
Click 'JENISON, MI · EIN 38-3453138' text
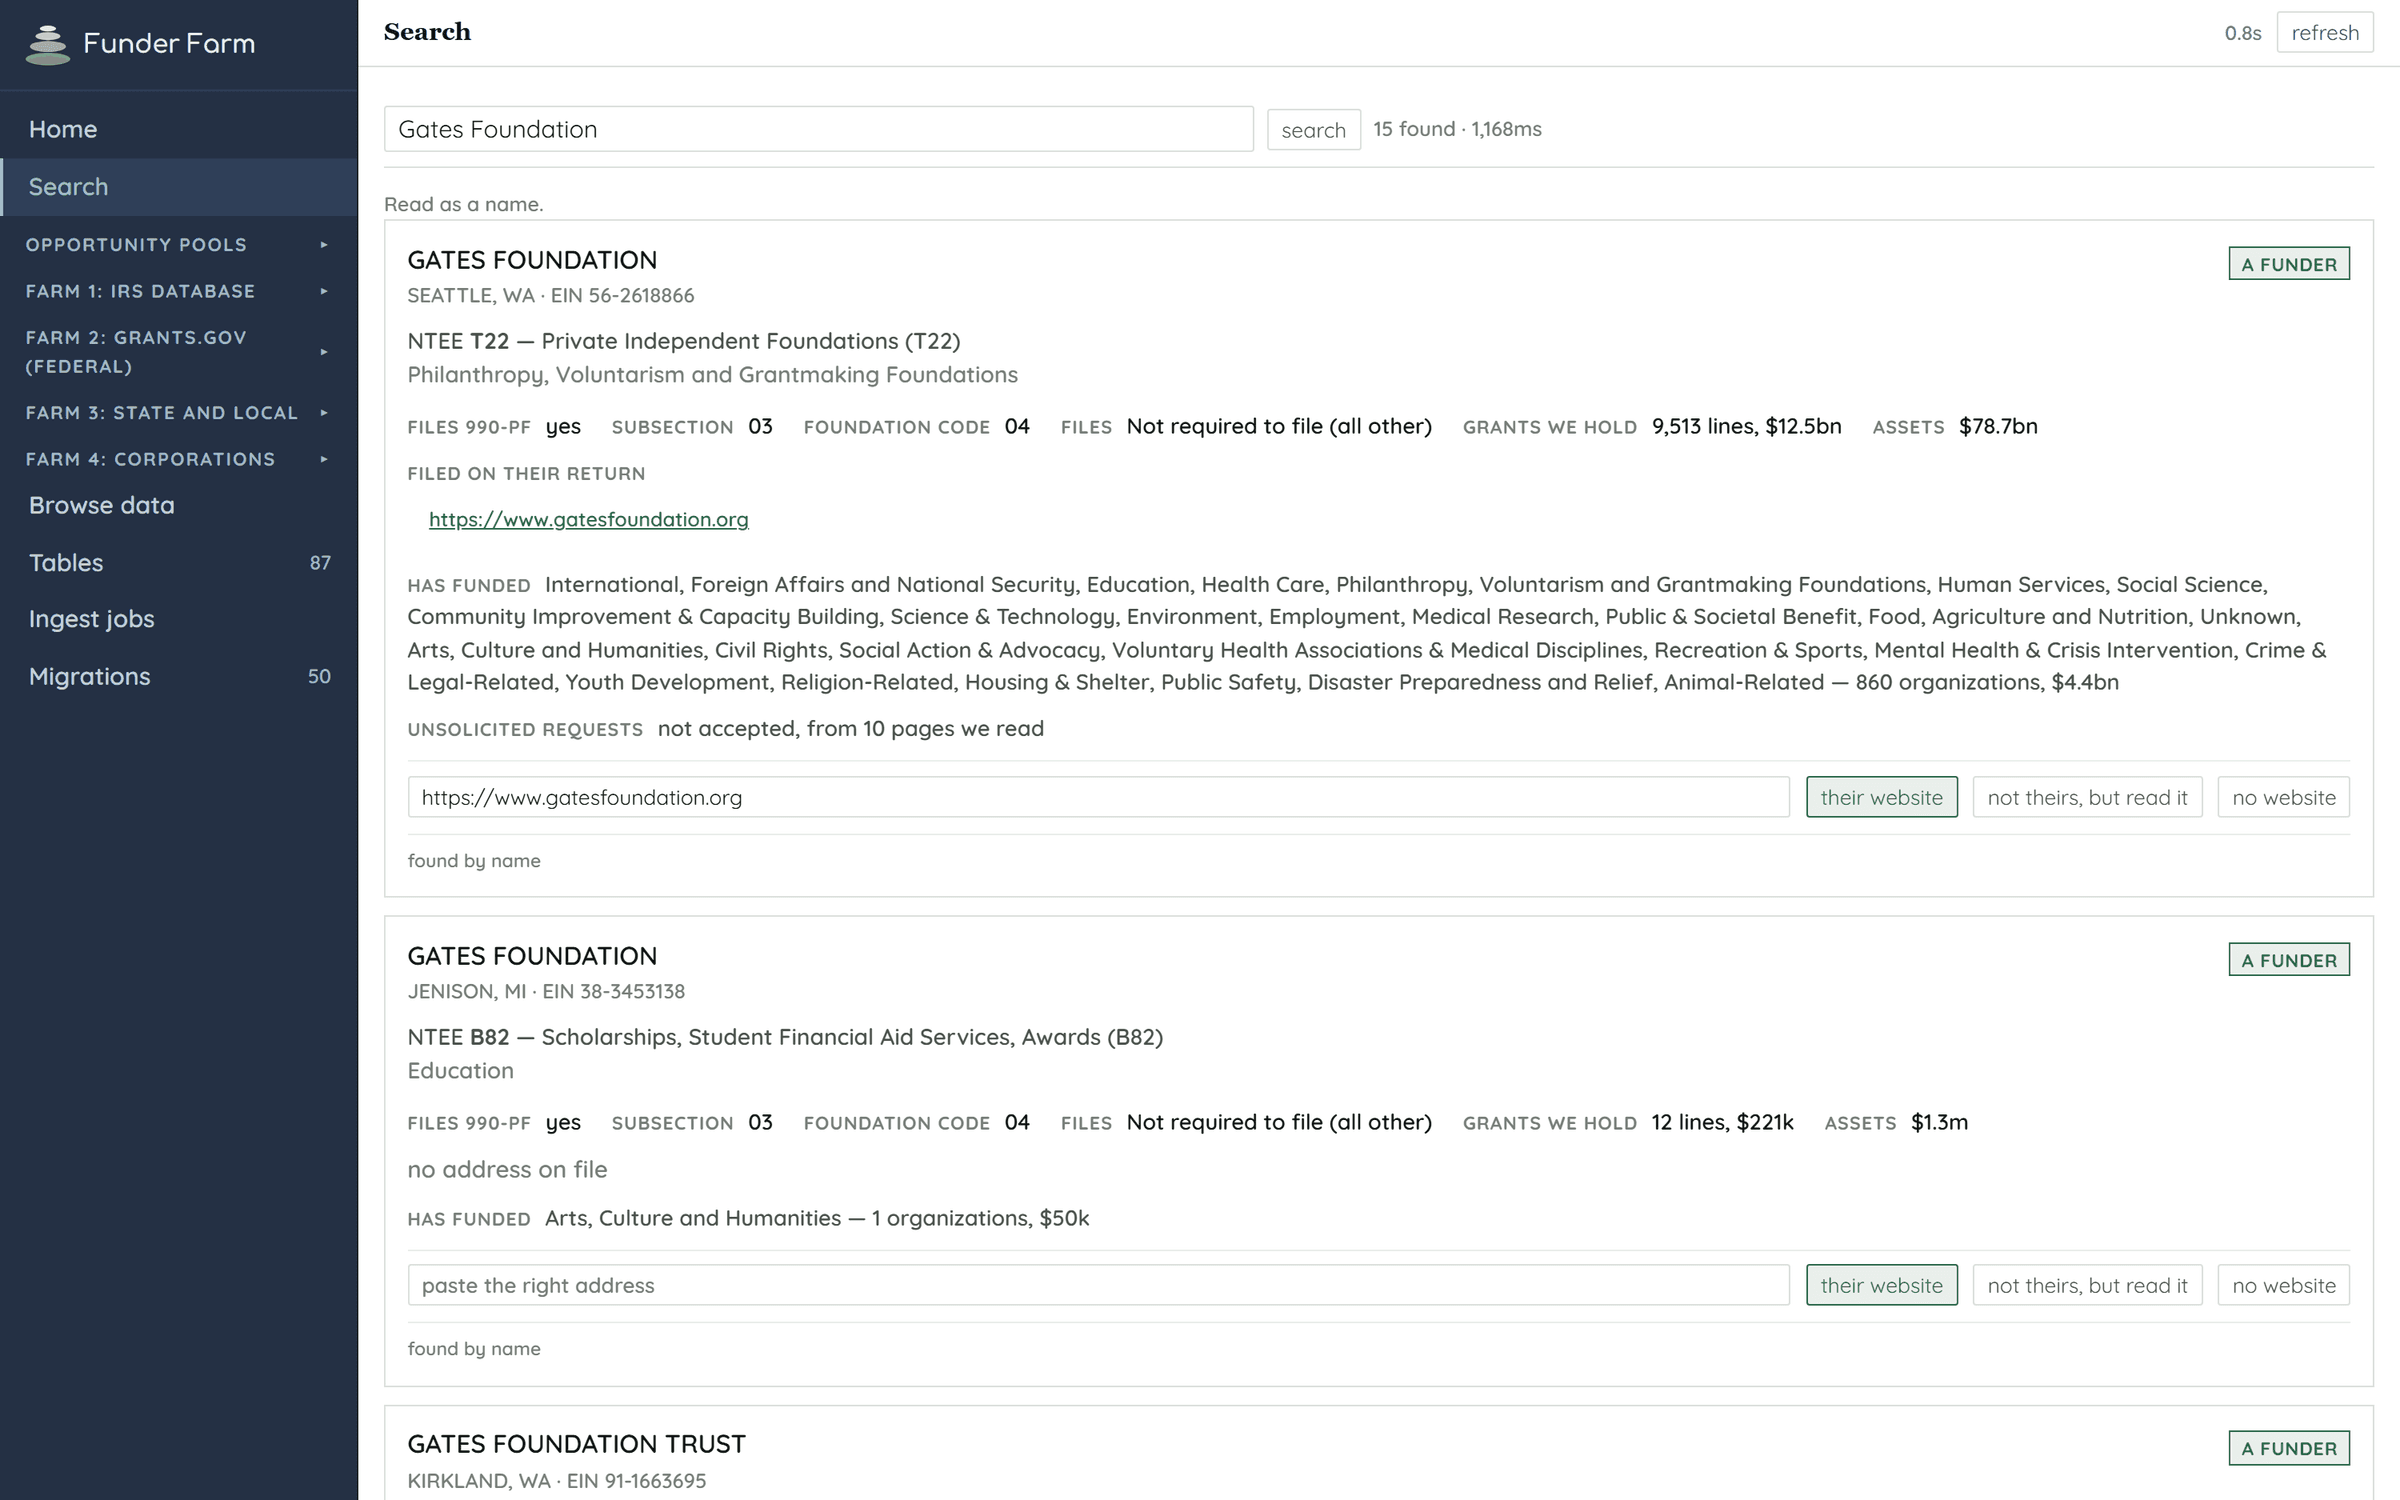click(546, 991)
